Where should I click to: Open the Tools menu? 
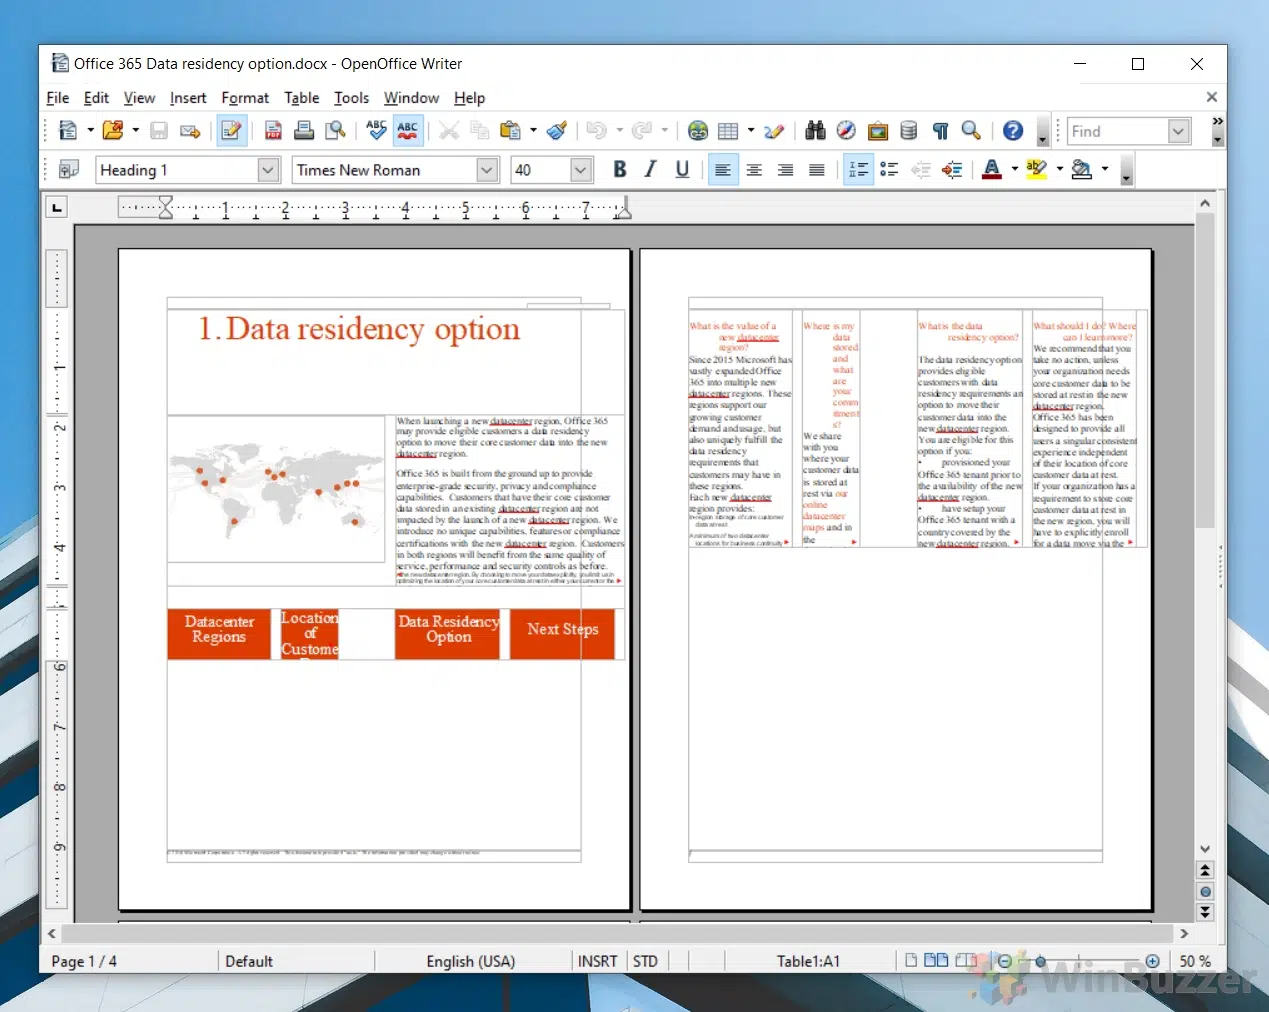pyautogui.click(x=351, y=98)
